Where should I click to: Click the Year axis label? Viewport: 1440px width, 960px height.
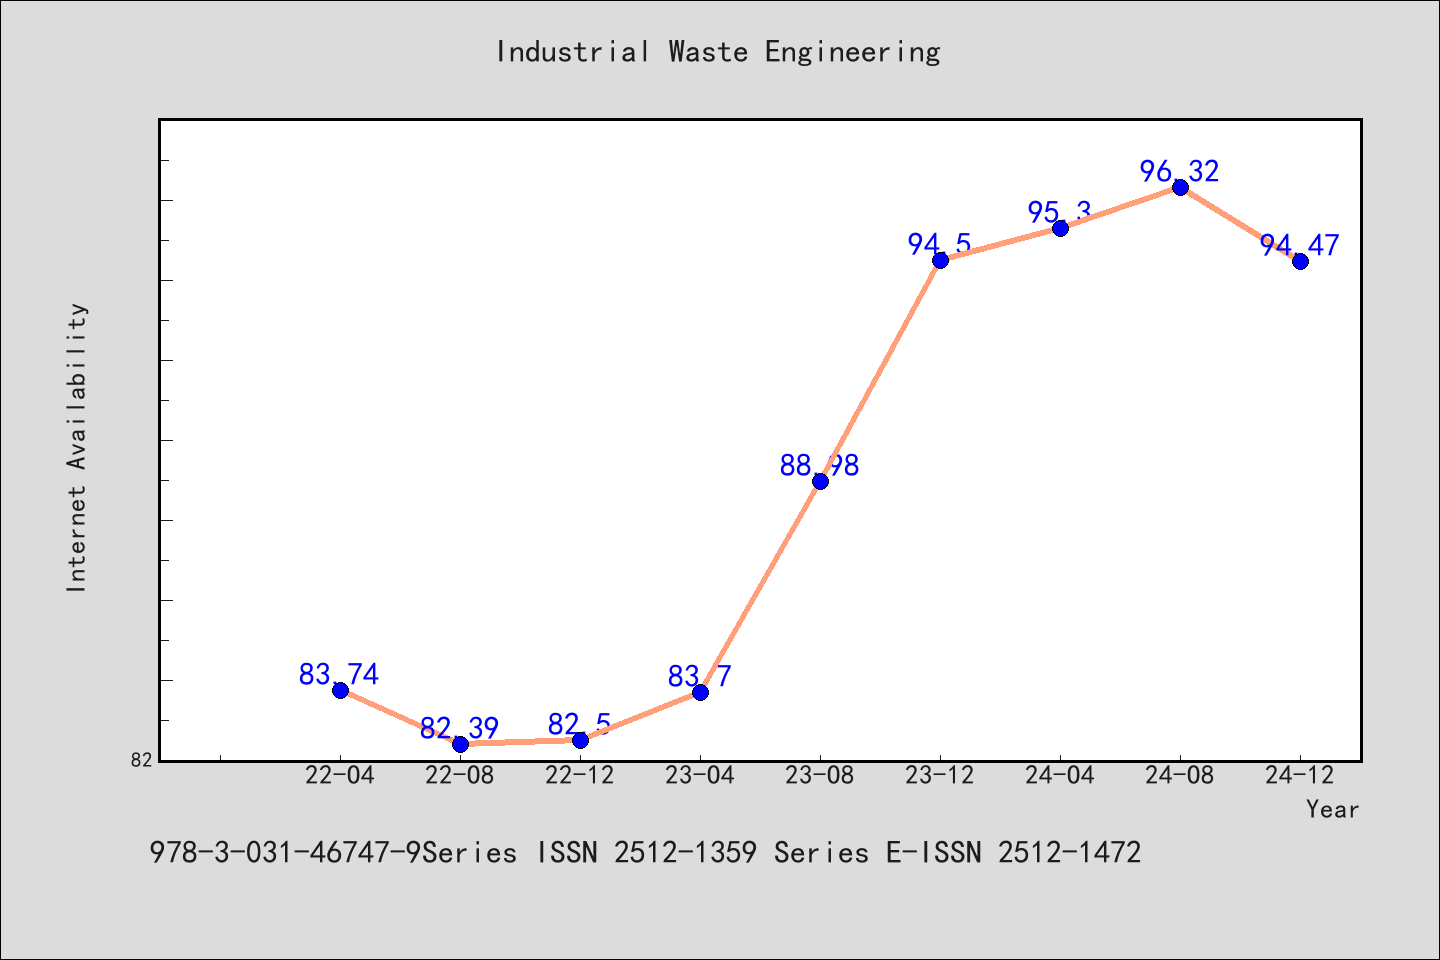coord(1333,809)
